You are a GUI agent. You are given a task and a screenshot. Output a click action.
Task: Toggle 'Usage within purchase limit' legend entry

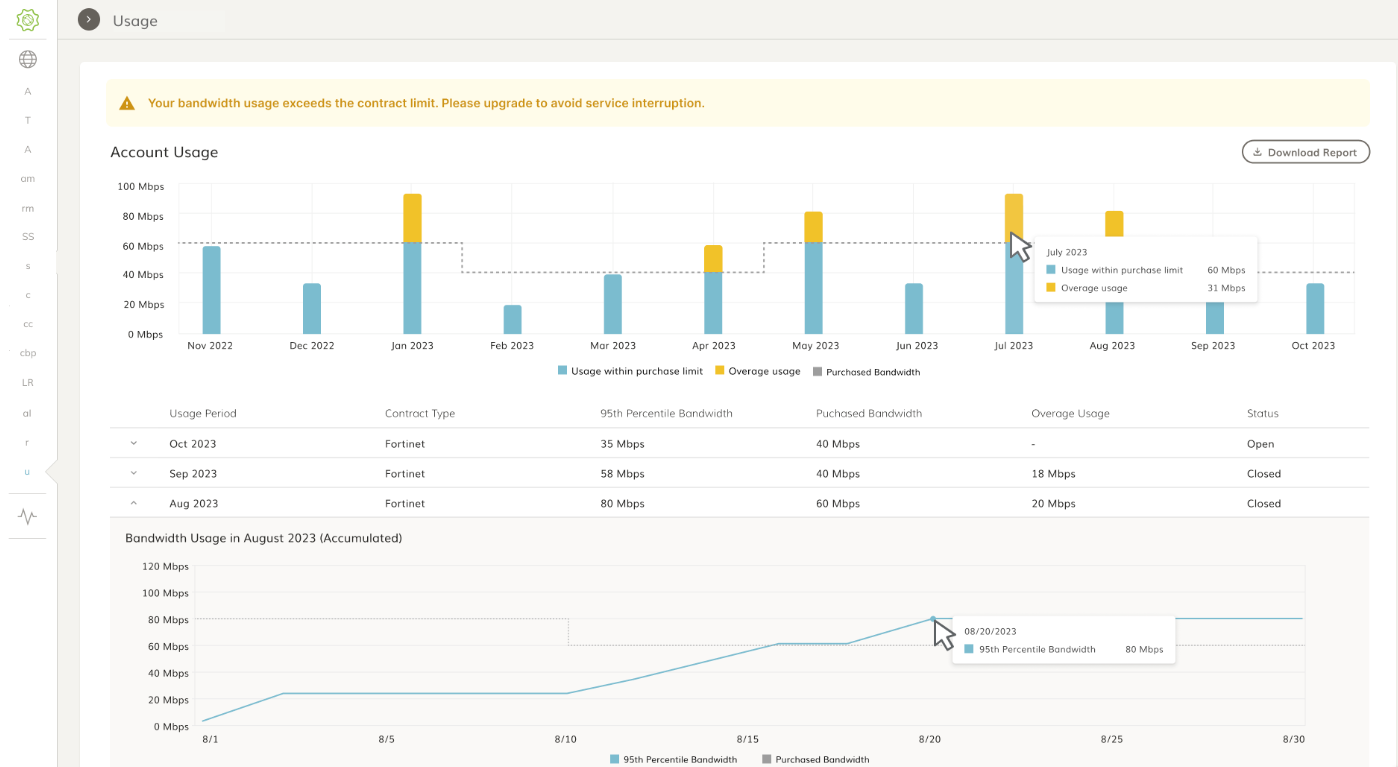(630, 371)
